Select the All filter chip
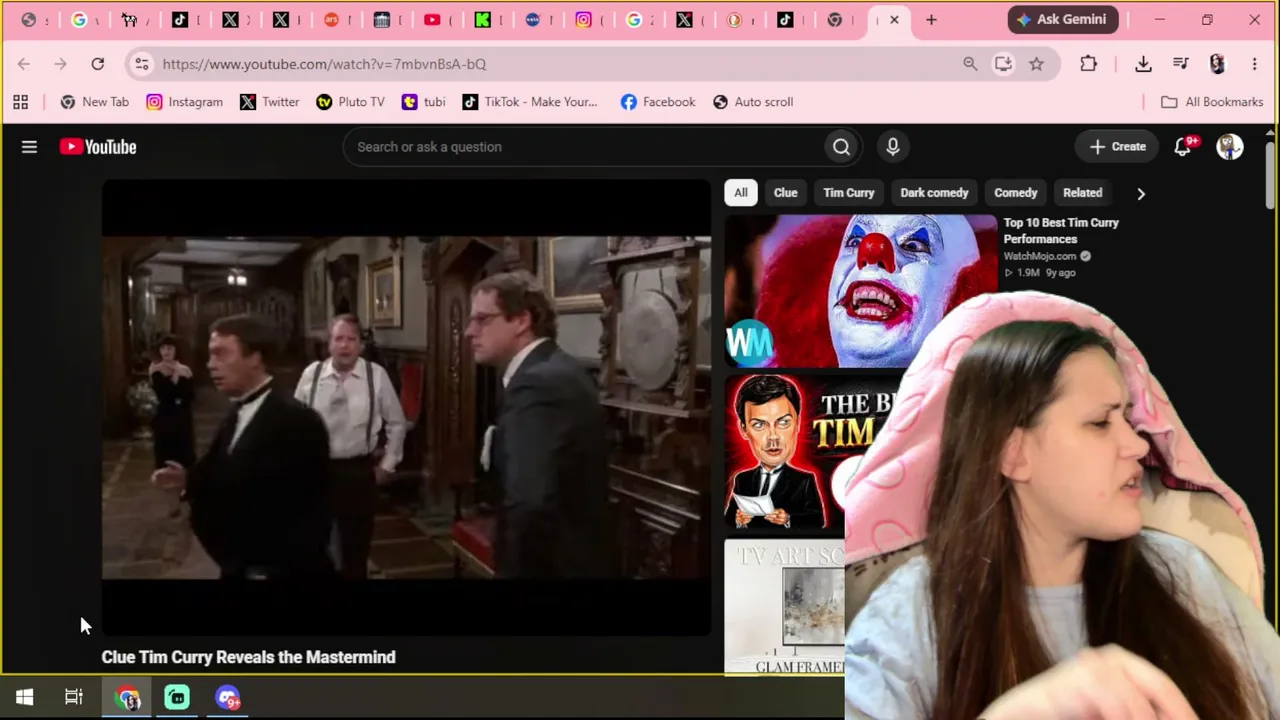1280x720 pixels. [x=741, y=193]
